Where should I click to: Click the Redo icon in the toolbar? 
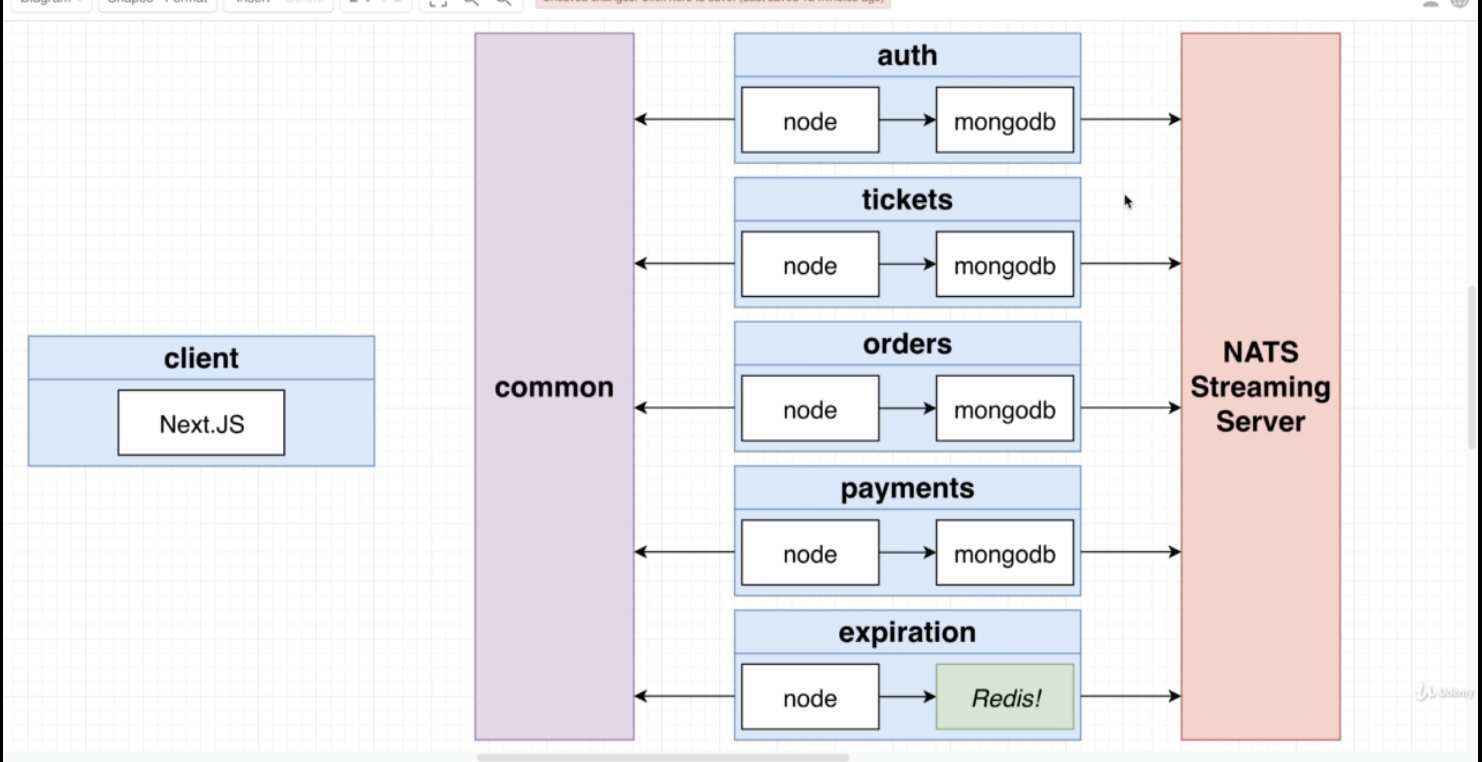point(400,3)
